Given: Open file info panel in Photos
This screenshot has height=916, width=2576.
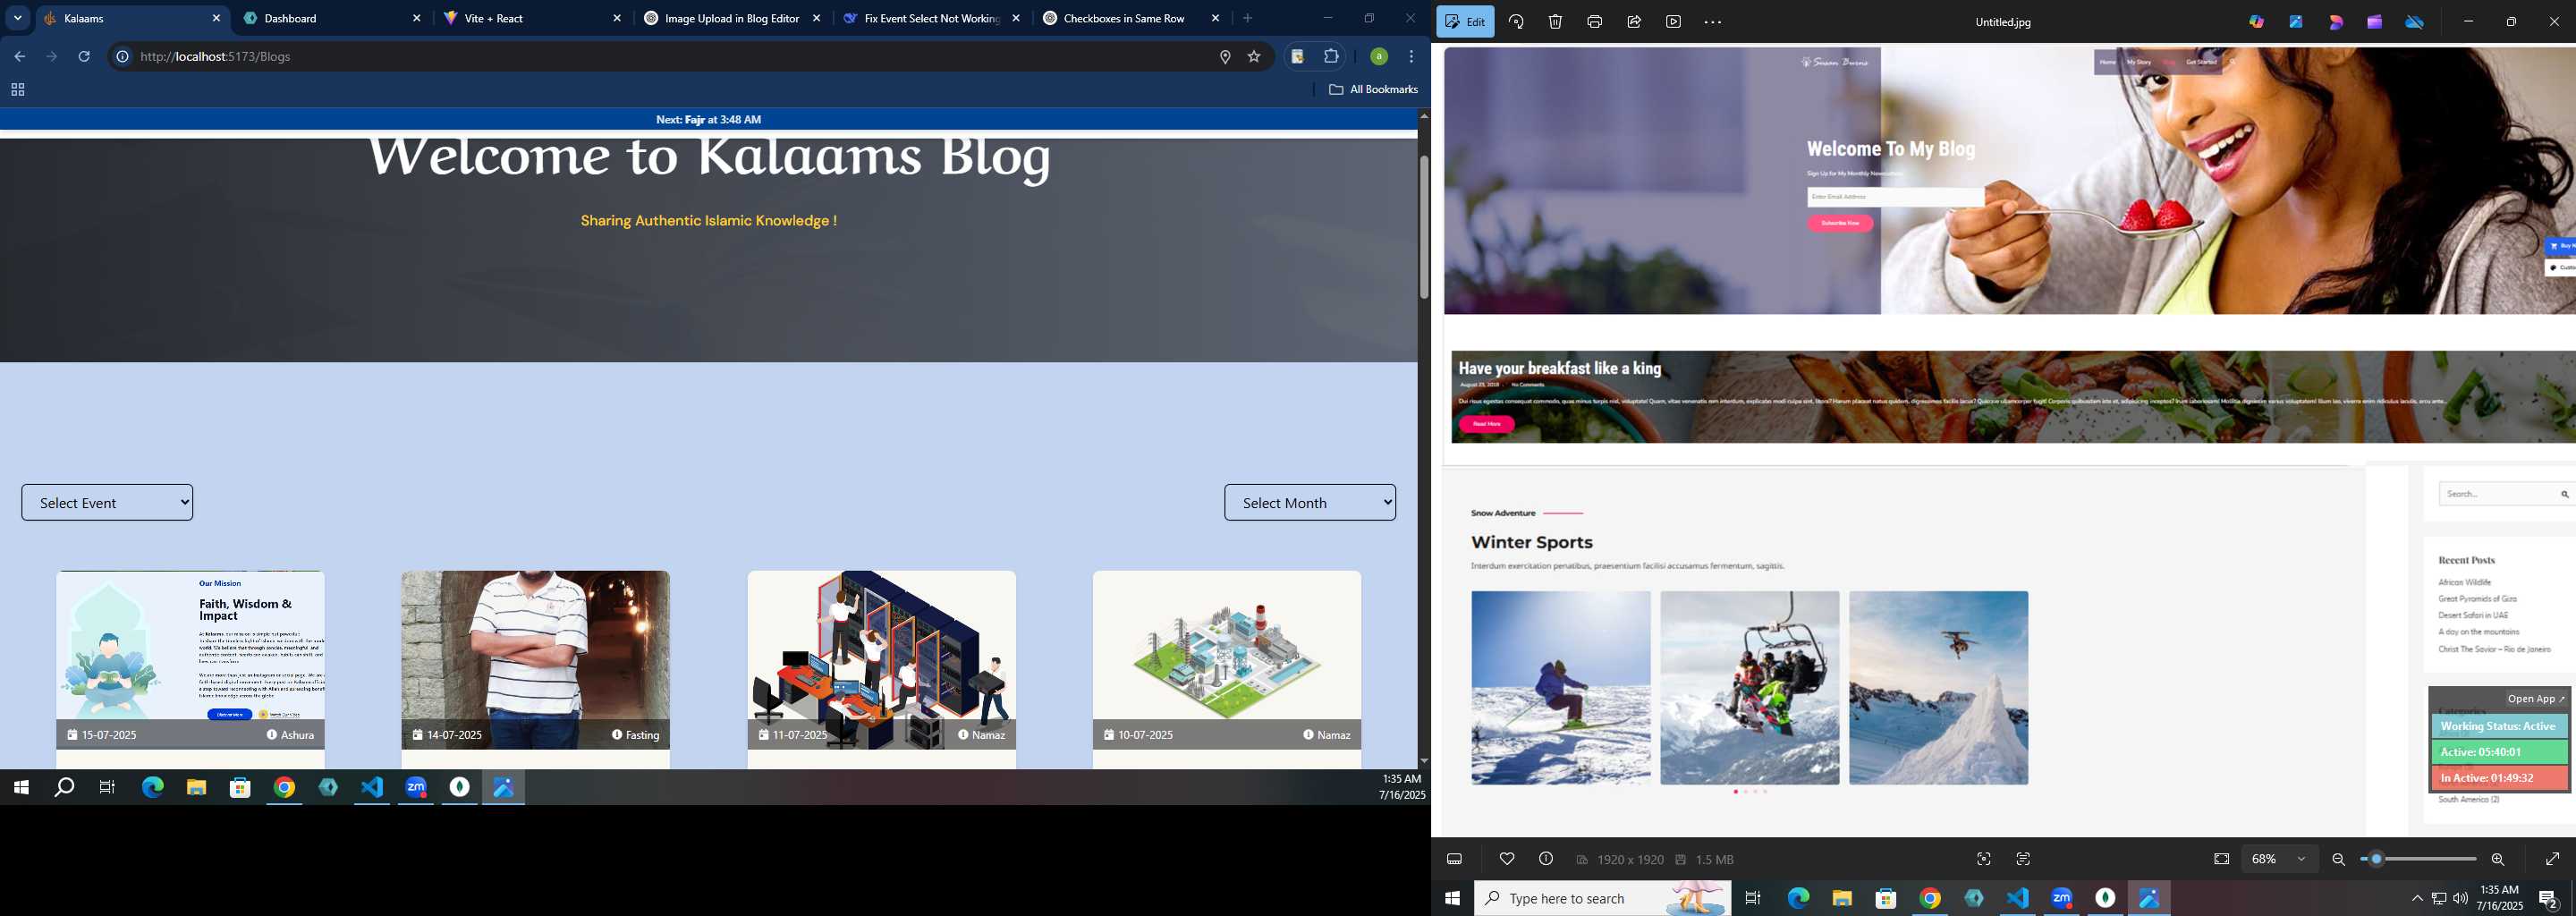Looking at the screenshot, I should [1546, 859].
